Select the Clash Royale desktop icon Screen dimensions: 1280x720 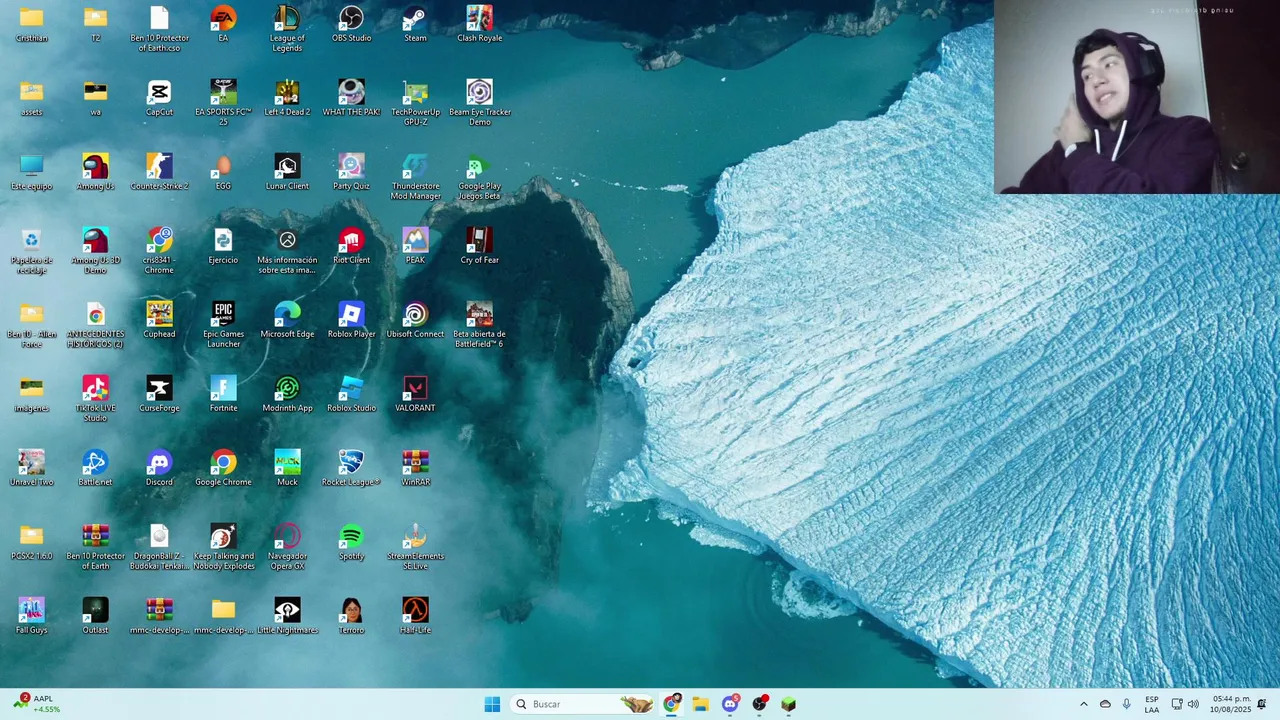(479, 24)
